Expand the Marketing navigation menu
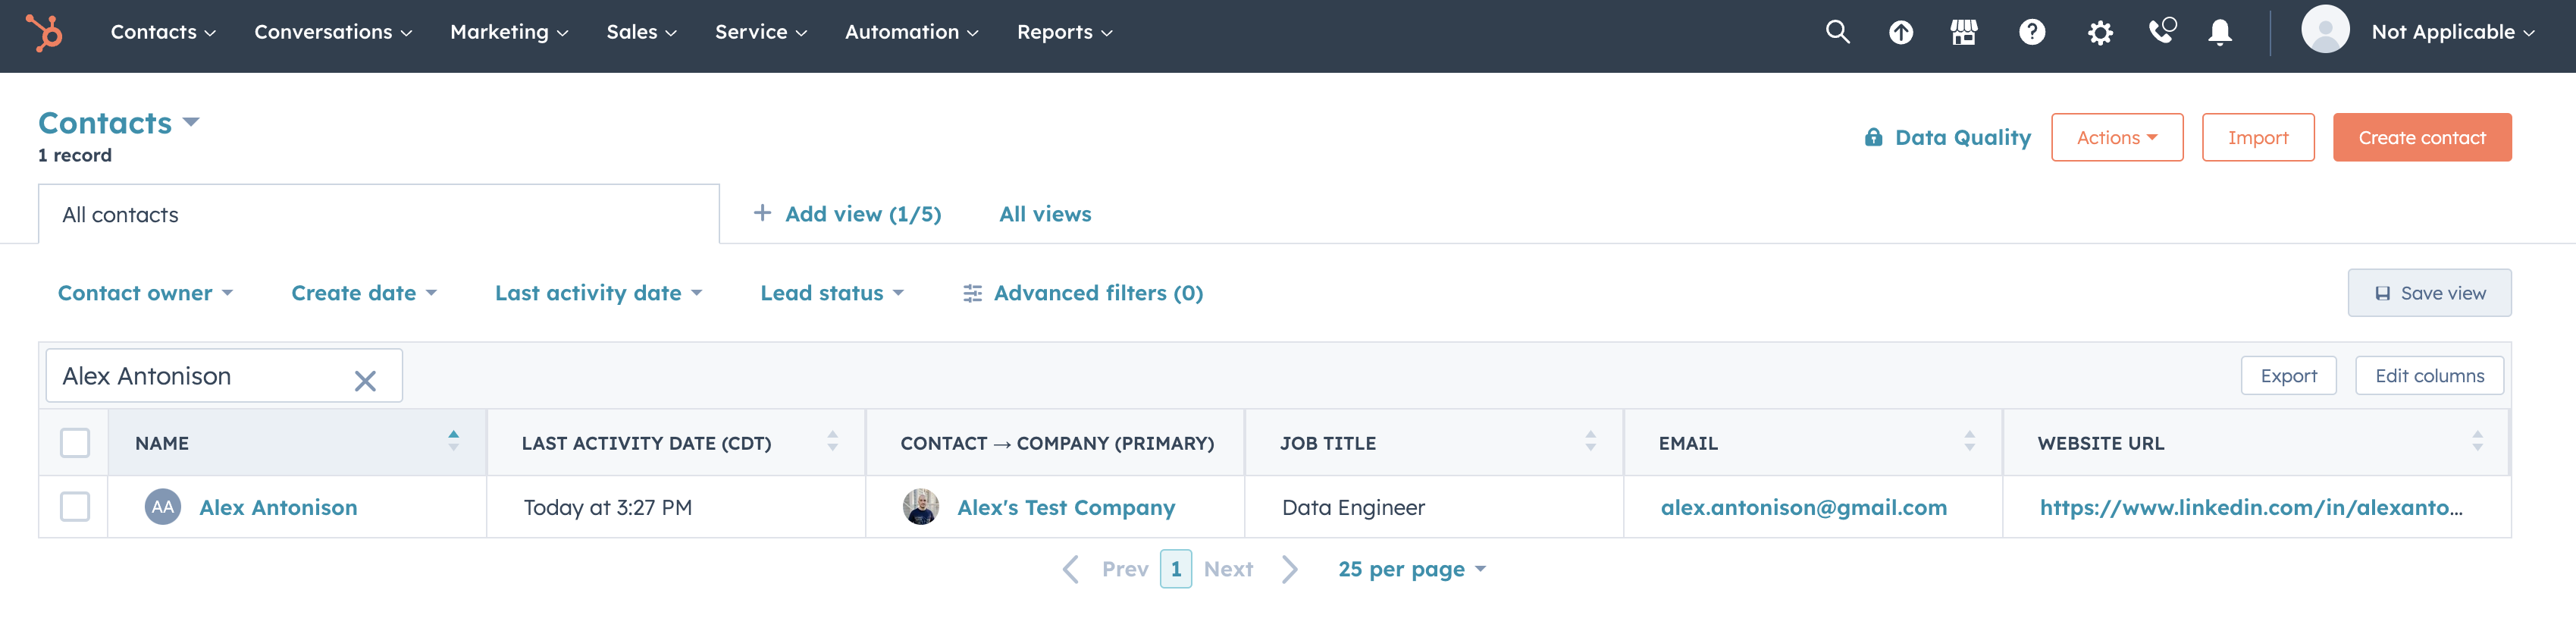The height and width of the screenshot is (631, 2576). pos(509,32)
